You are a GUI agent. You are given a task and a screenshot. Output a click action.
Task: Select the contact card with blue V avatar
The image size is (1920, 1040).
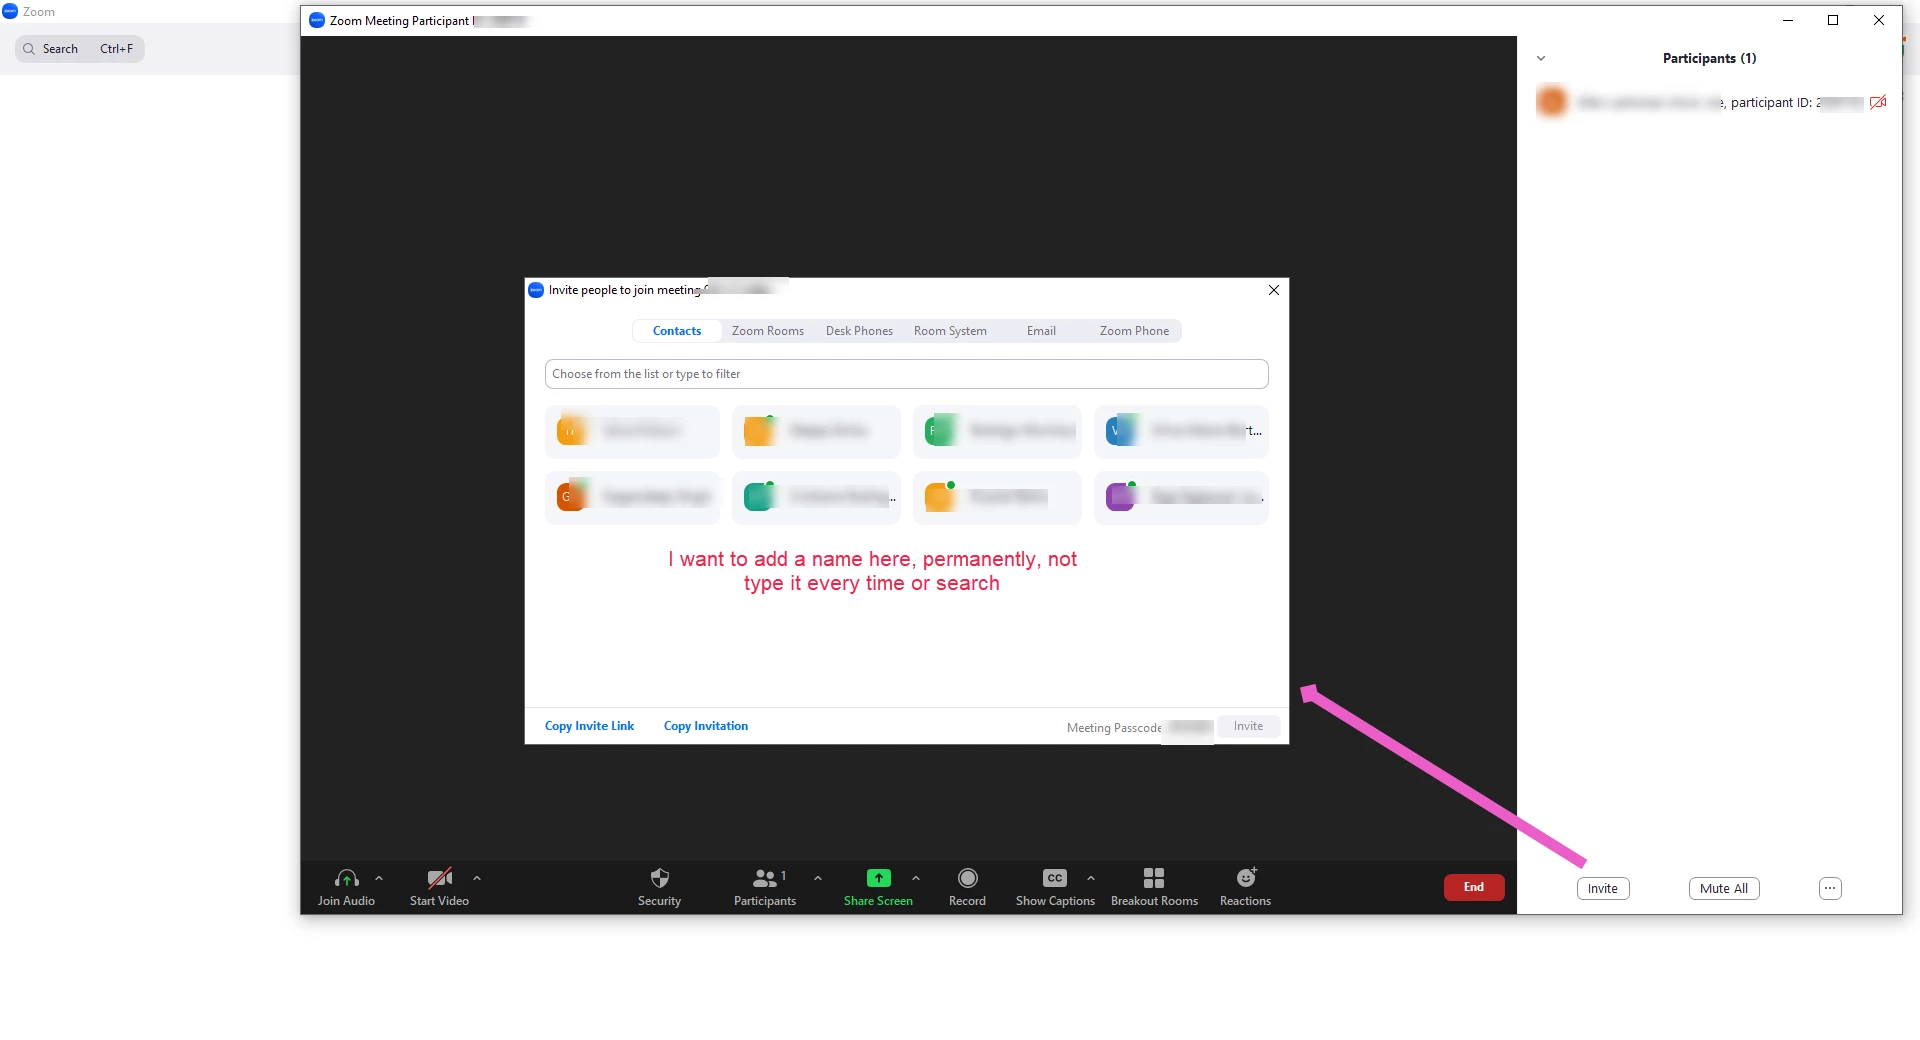click(x=1181, y=431)
